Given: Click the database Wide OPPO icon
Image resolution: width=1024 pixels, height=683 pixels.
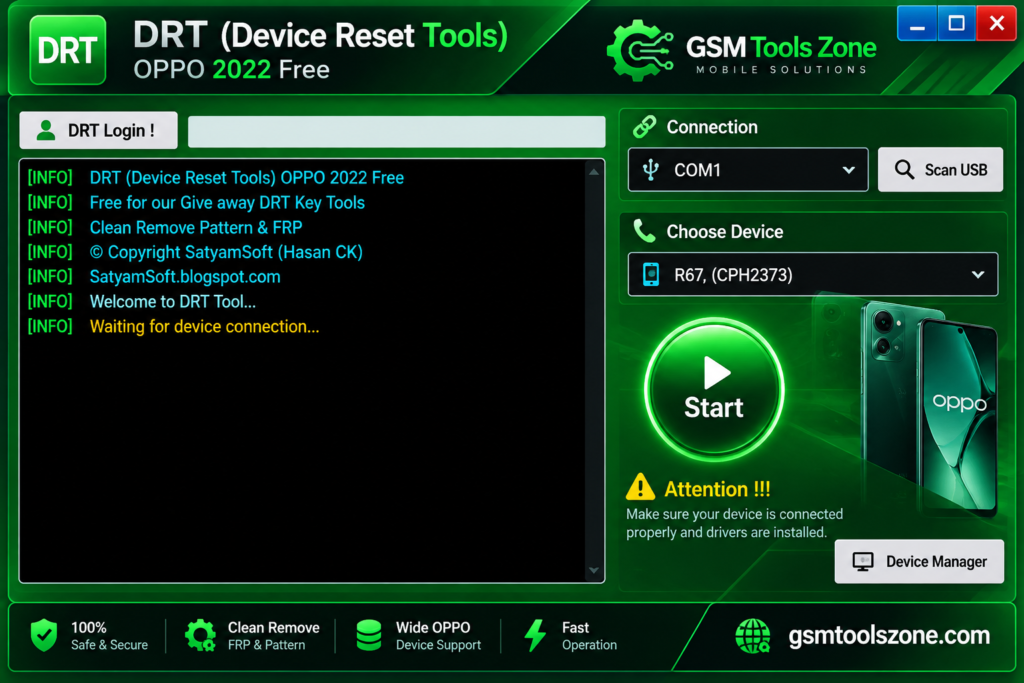Looking at the screenshot, I should [x=369, y=635].
